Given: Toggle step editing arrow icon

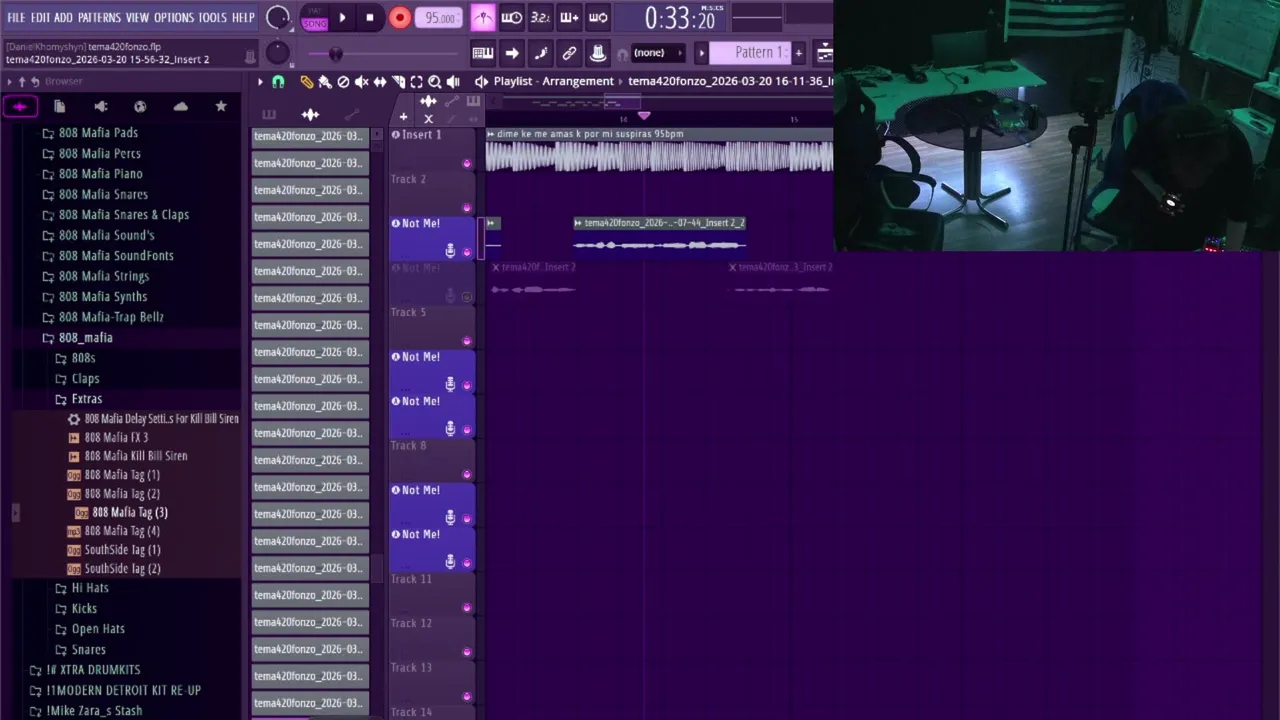Looking at the screenshot, I should (x=512, y=53).
